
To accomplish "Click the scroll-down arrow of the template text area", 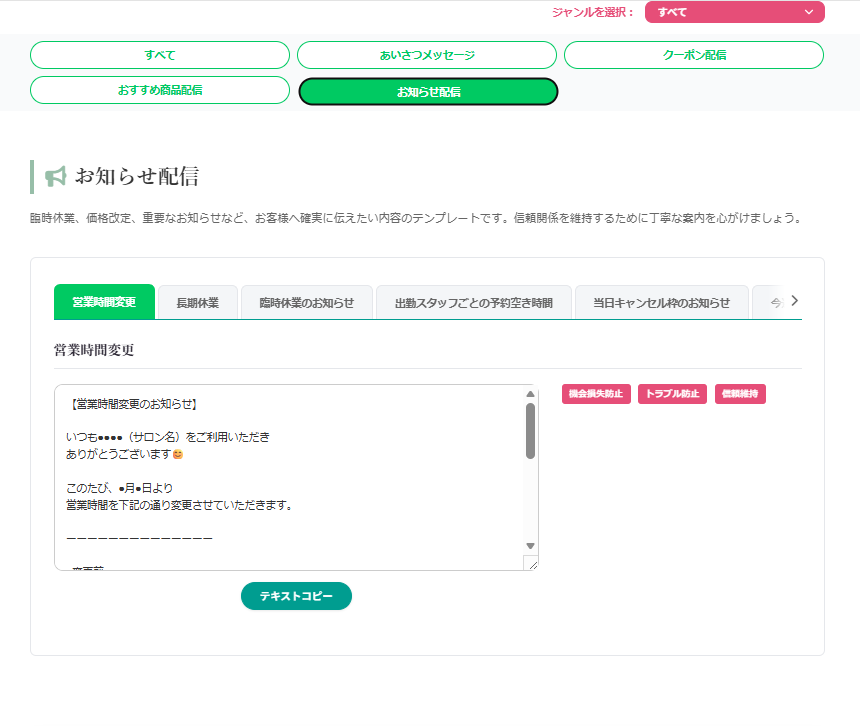I will point(530,546).
